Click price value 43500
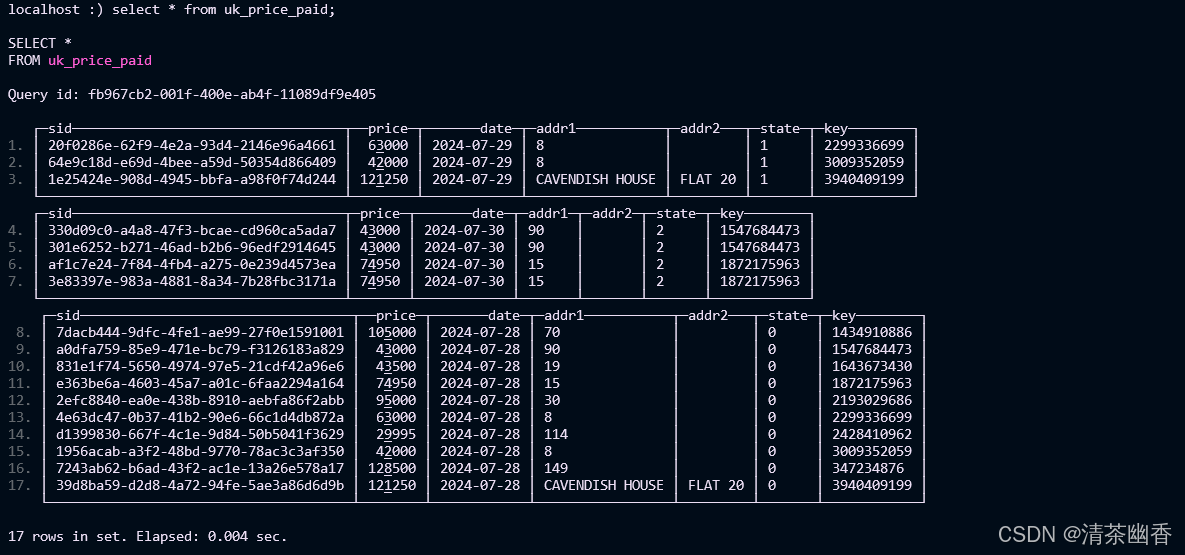The width and height of the screenshot is (1185, 555). (x=396, y=366)
